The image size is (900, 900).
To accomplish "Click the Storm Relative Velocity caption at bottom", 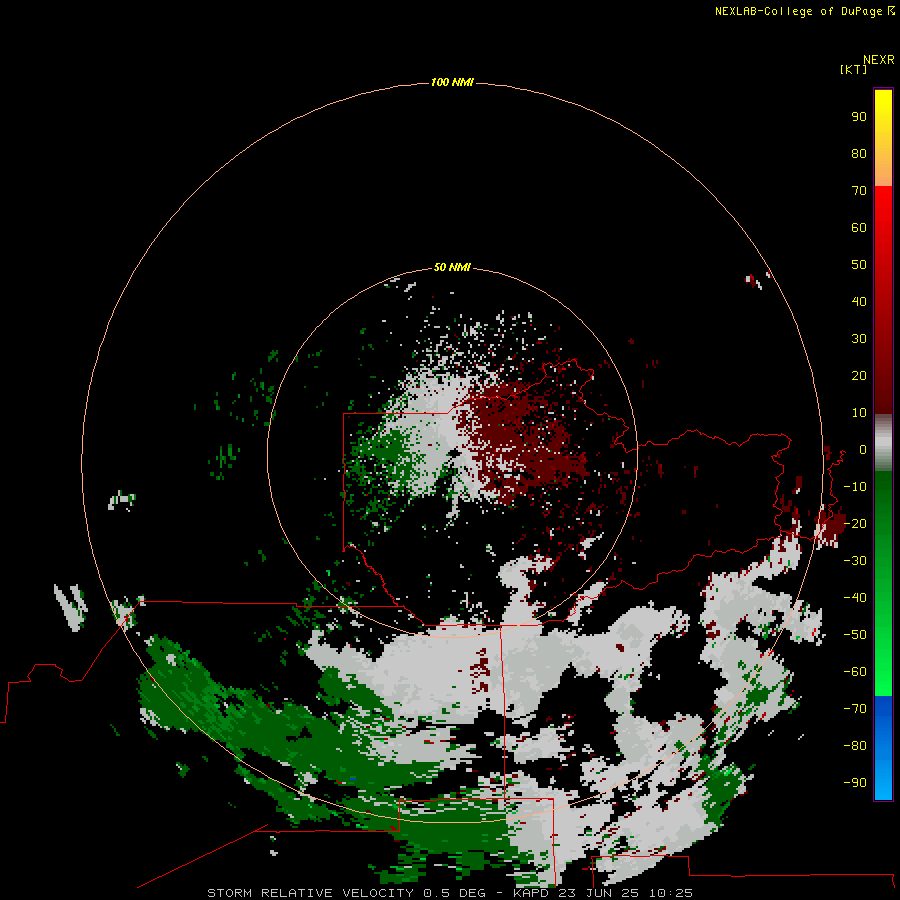I will (450, 893).
